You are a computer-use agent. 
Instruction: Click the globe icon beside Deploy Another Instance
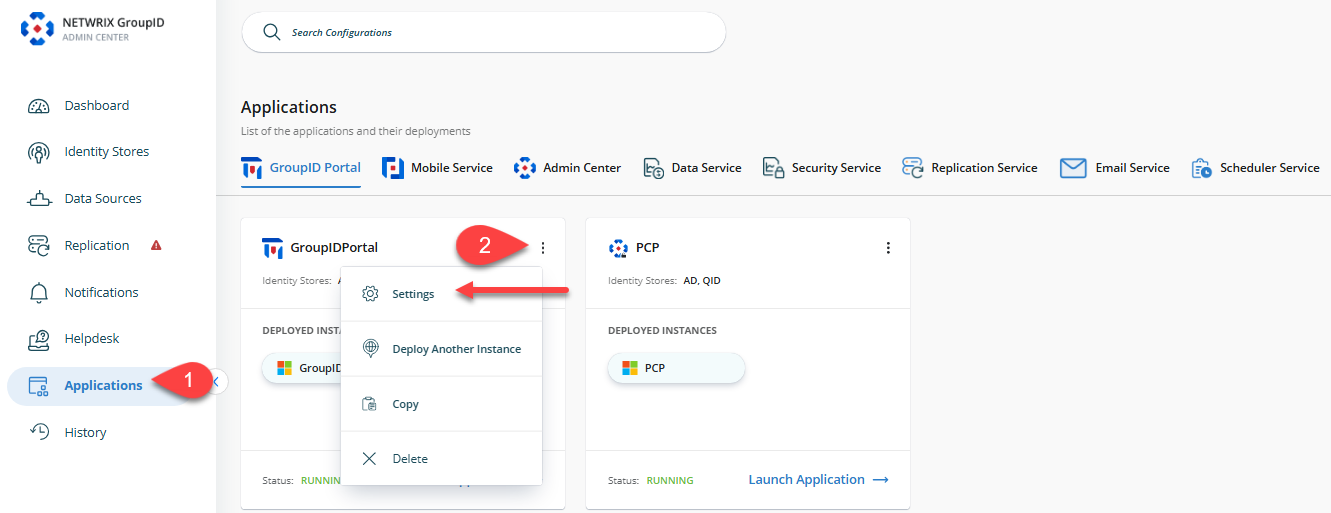(370, 349)
